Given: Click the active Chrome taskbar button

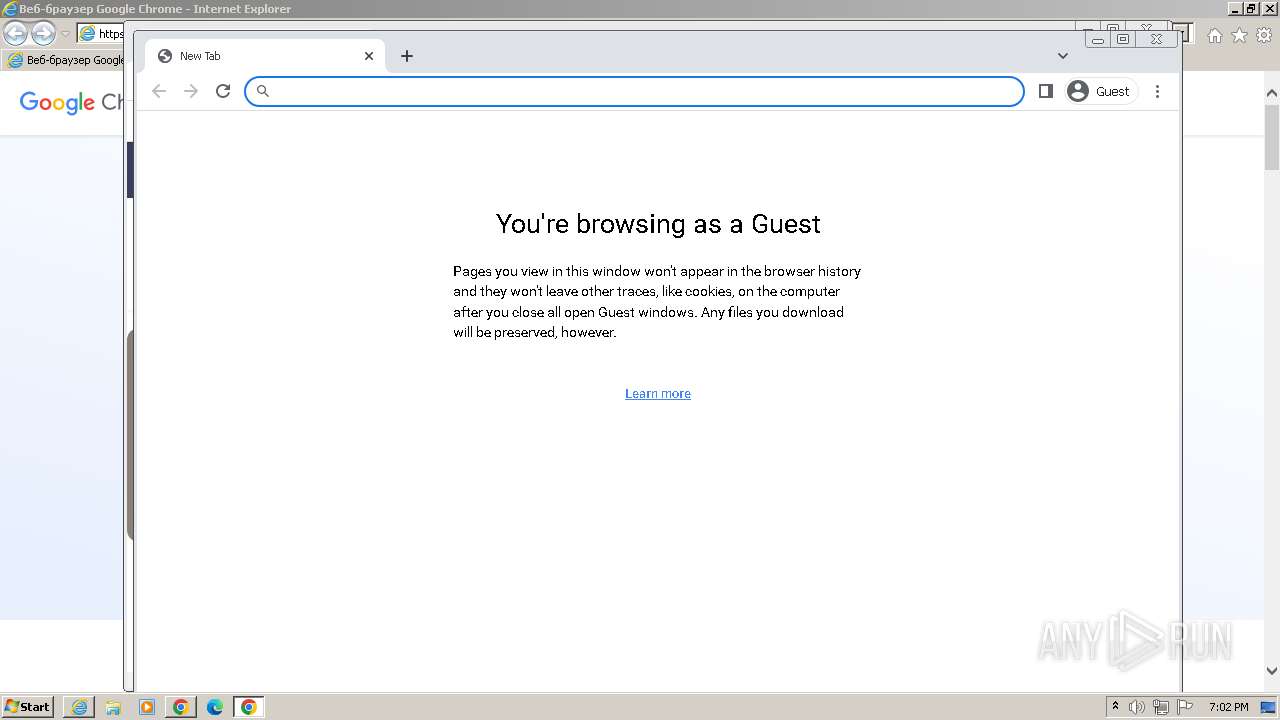Looking at the screenshot, I should click(249, 707).
